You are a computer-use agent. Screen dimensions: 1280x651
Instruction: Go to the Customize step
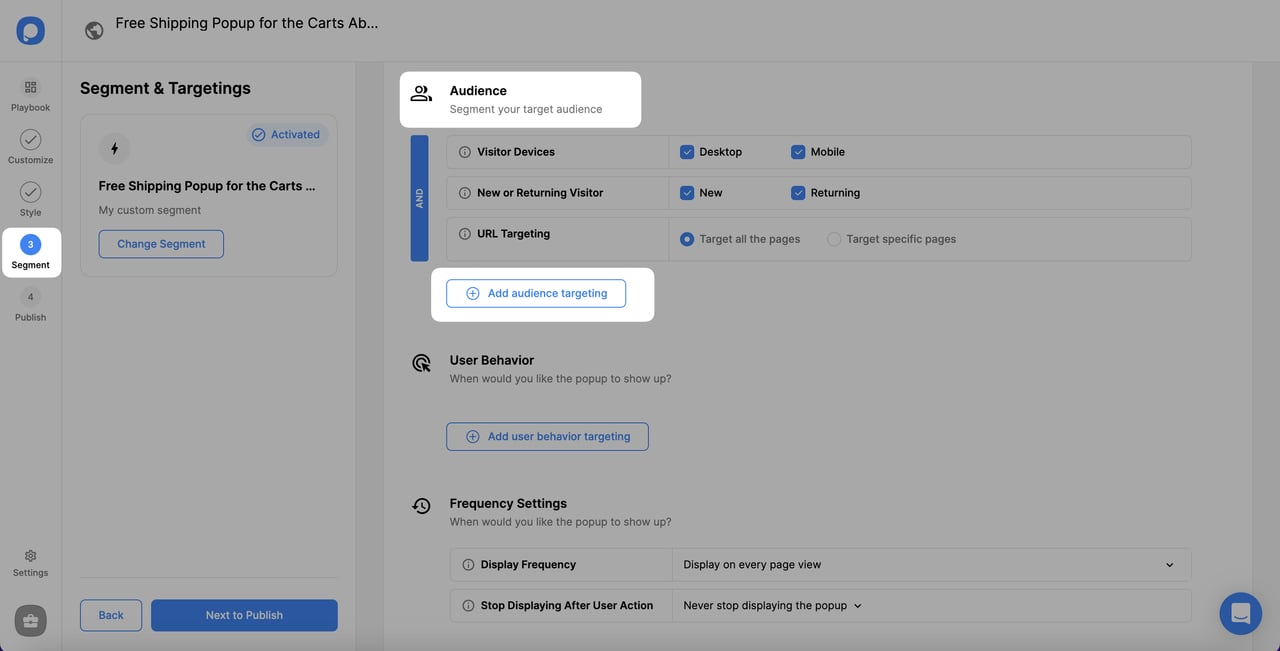(30, 147)
